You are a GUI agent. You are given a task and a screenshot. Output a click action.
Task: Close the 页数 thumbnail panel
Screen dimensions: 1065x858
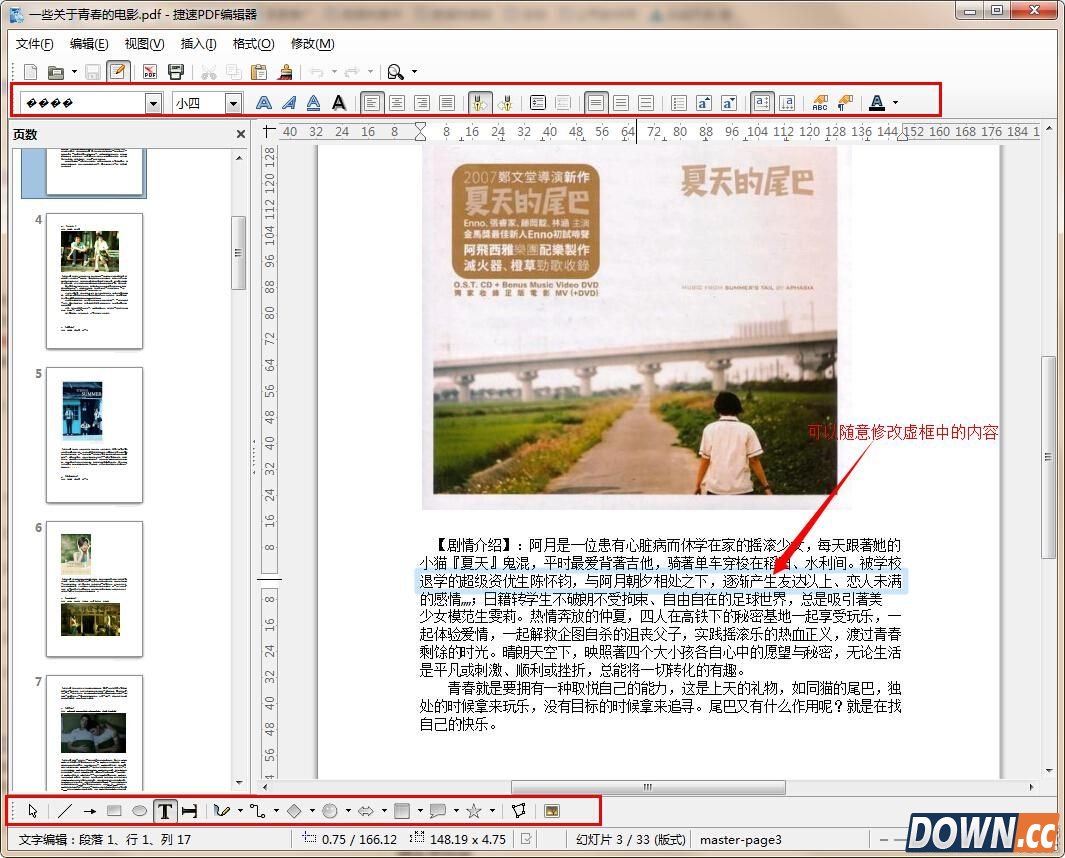click(238, 133)
